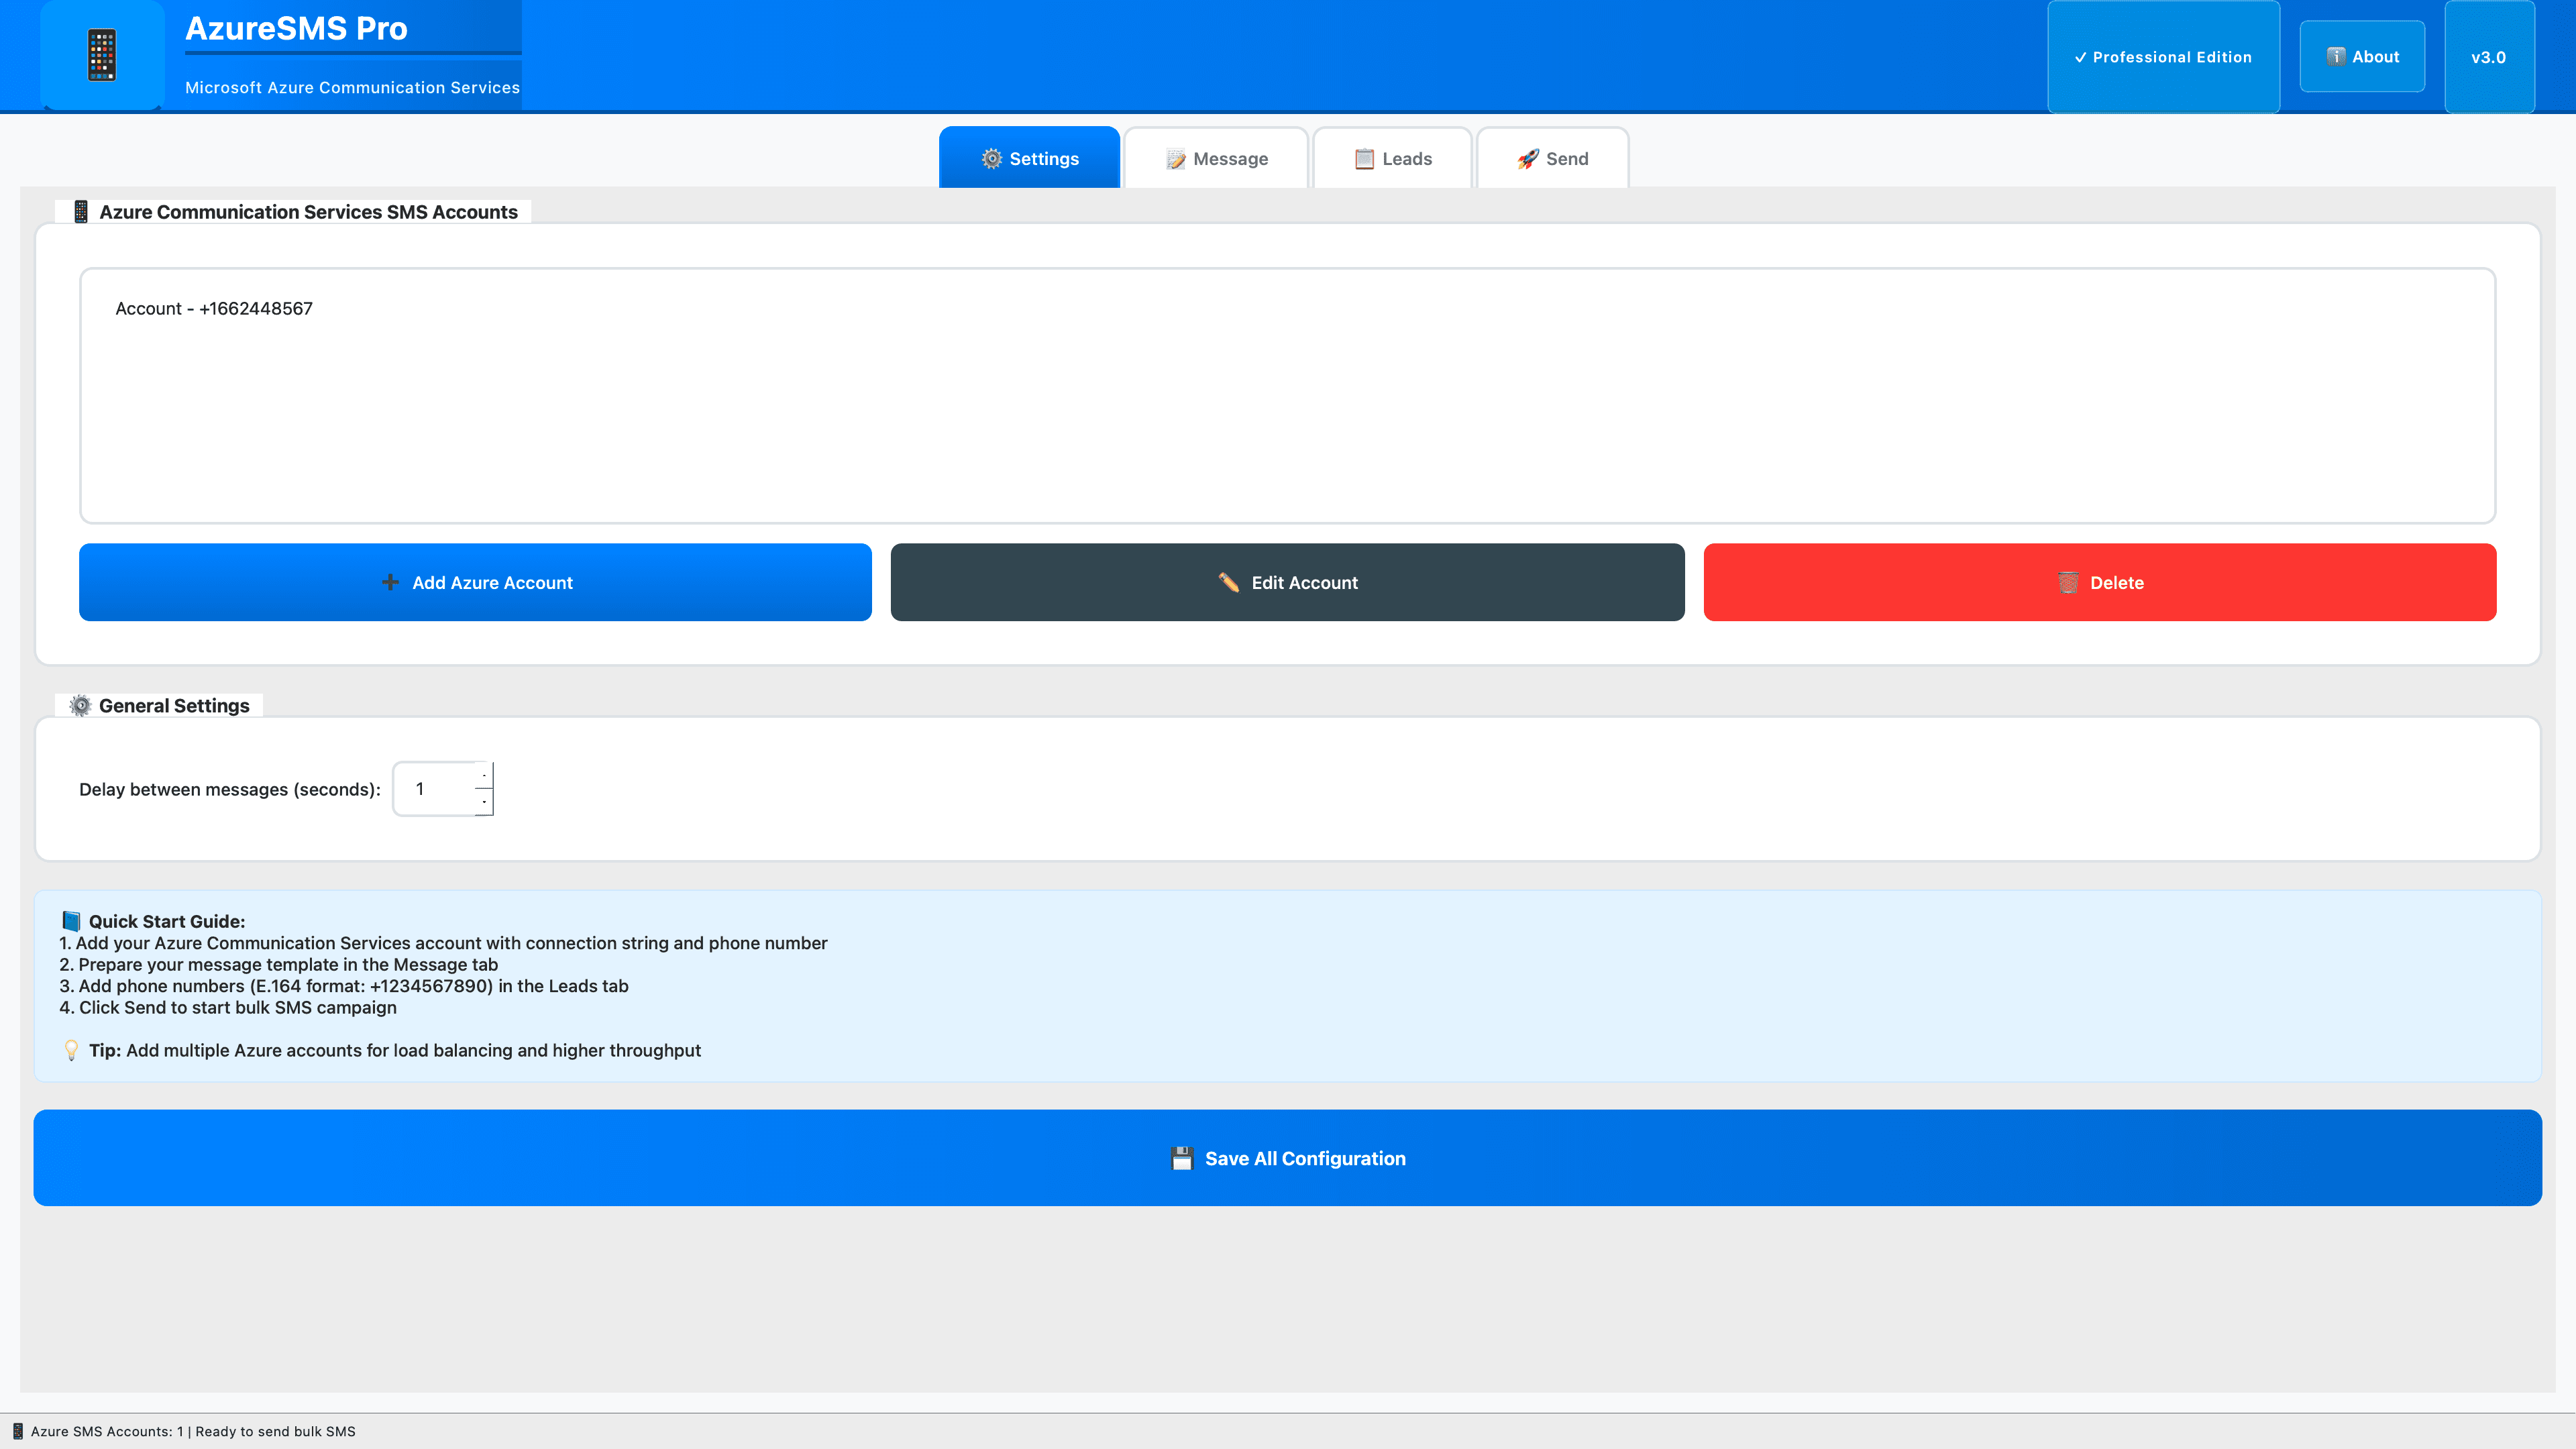Click guide step 1 about connection string
The height and width of the screenshot is (1449, 2576).
[443, 943]
